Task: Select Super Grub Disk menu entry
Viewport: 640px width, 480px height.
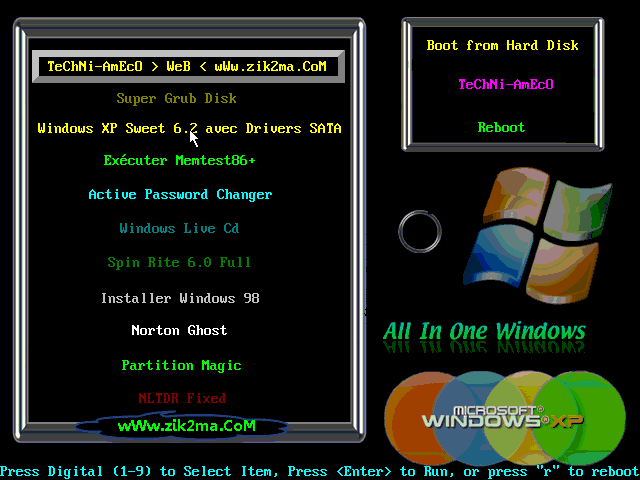Action: (176, 99)
